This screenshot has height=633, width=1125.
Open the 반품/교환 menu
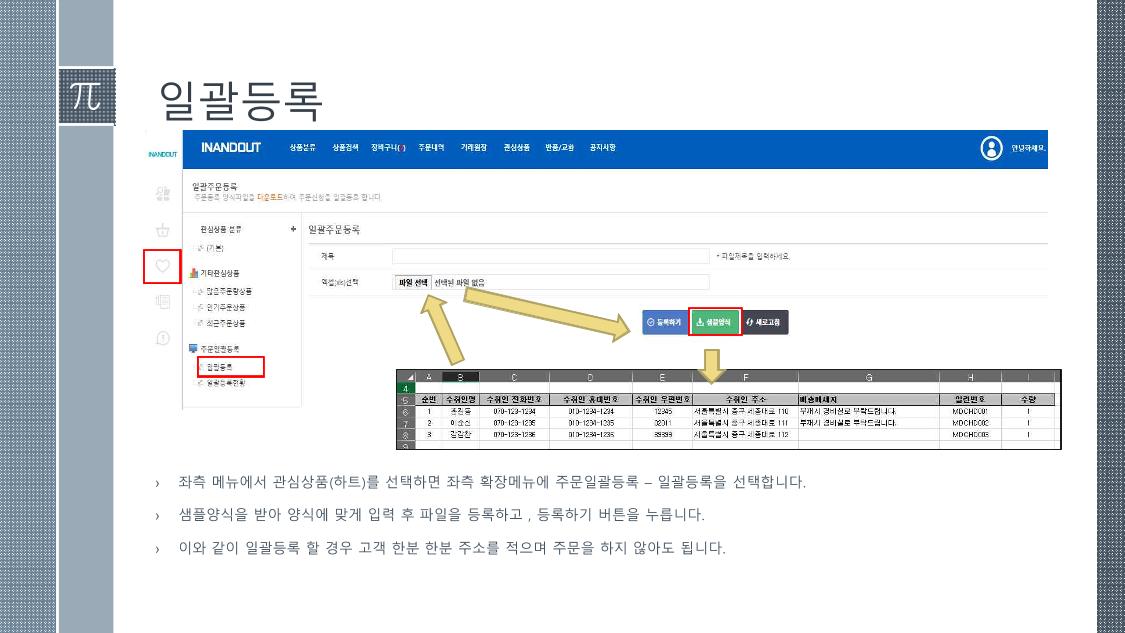coord(560,148)
